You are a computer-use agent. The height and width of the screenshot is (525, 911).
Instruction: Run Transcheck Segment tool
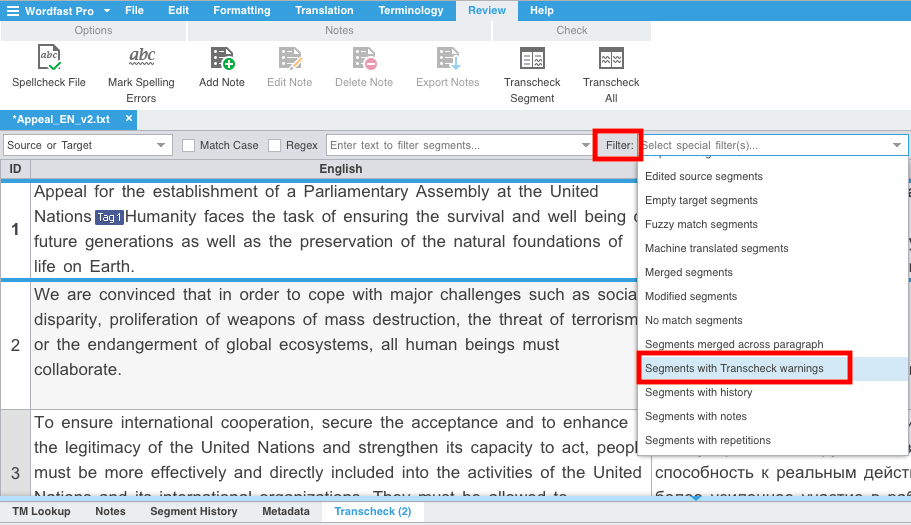[x=532, y=58]
